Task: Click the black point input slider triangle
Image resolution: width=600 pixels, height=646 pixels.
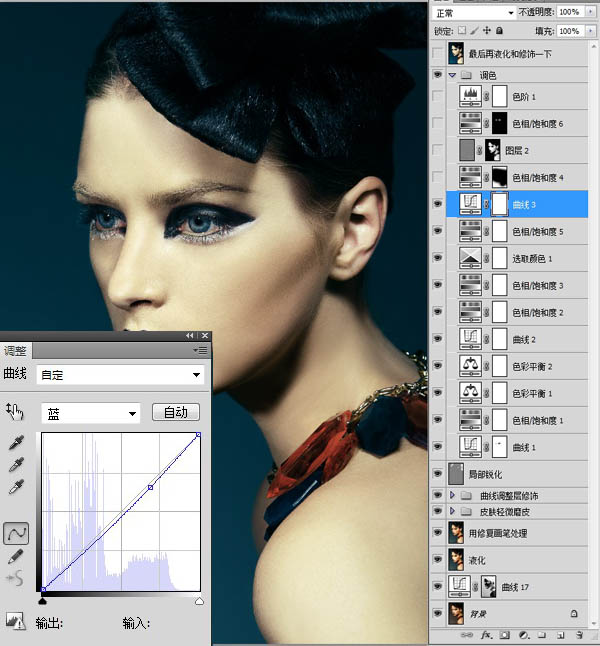Action: [x=42, y=602]
